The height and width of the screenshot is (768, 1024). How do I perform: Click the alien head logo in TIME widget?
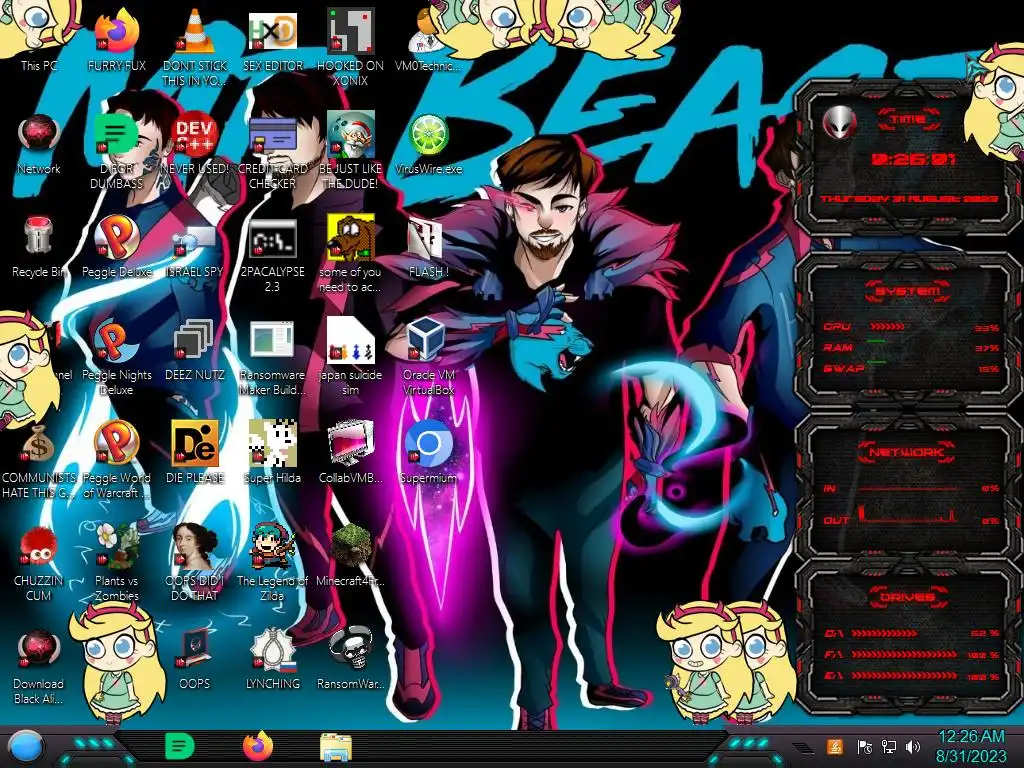pyautogui.click(x=839, y=121)
